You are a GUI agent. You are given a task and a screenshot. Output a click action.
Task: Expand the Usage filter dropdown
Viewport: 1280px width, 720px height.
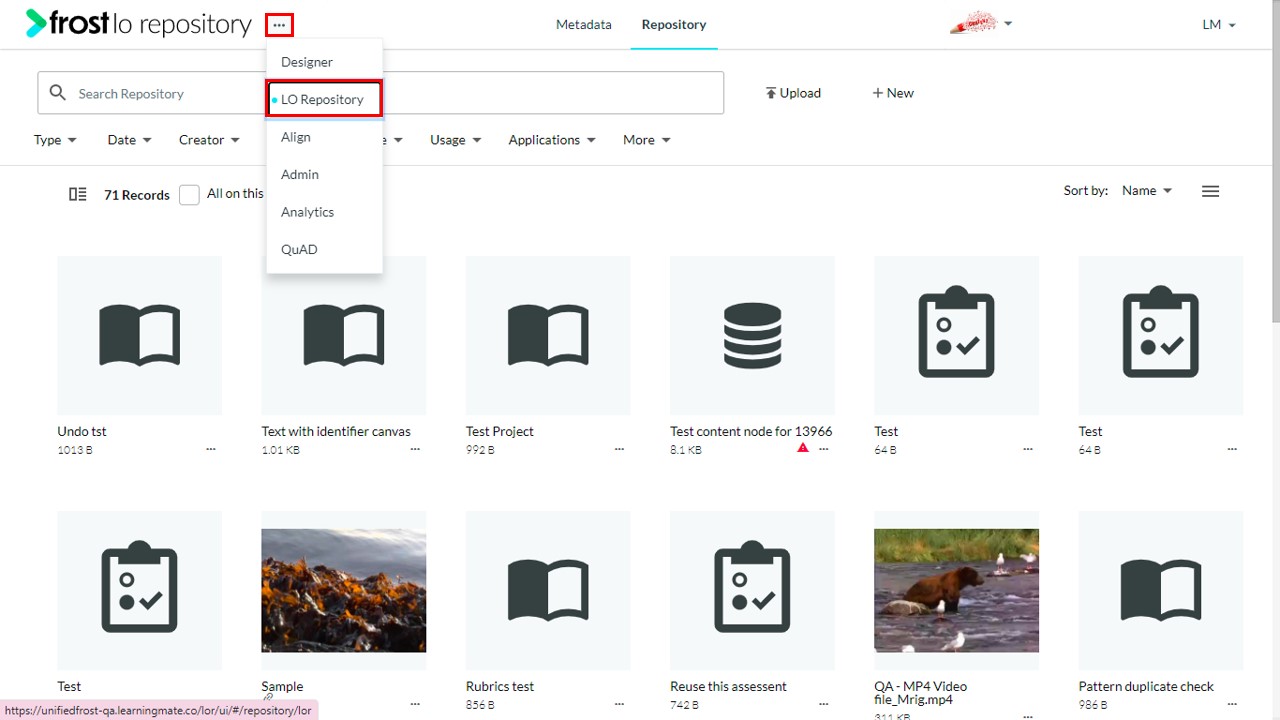coord(455,140)
